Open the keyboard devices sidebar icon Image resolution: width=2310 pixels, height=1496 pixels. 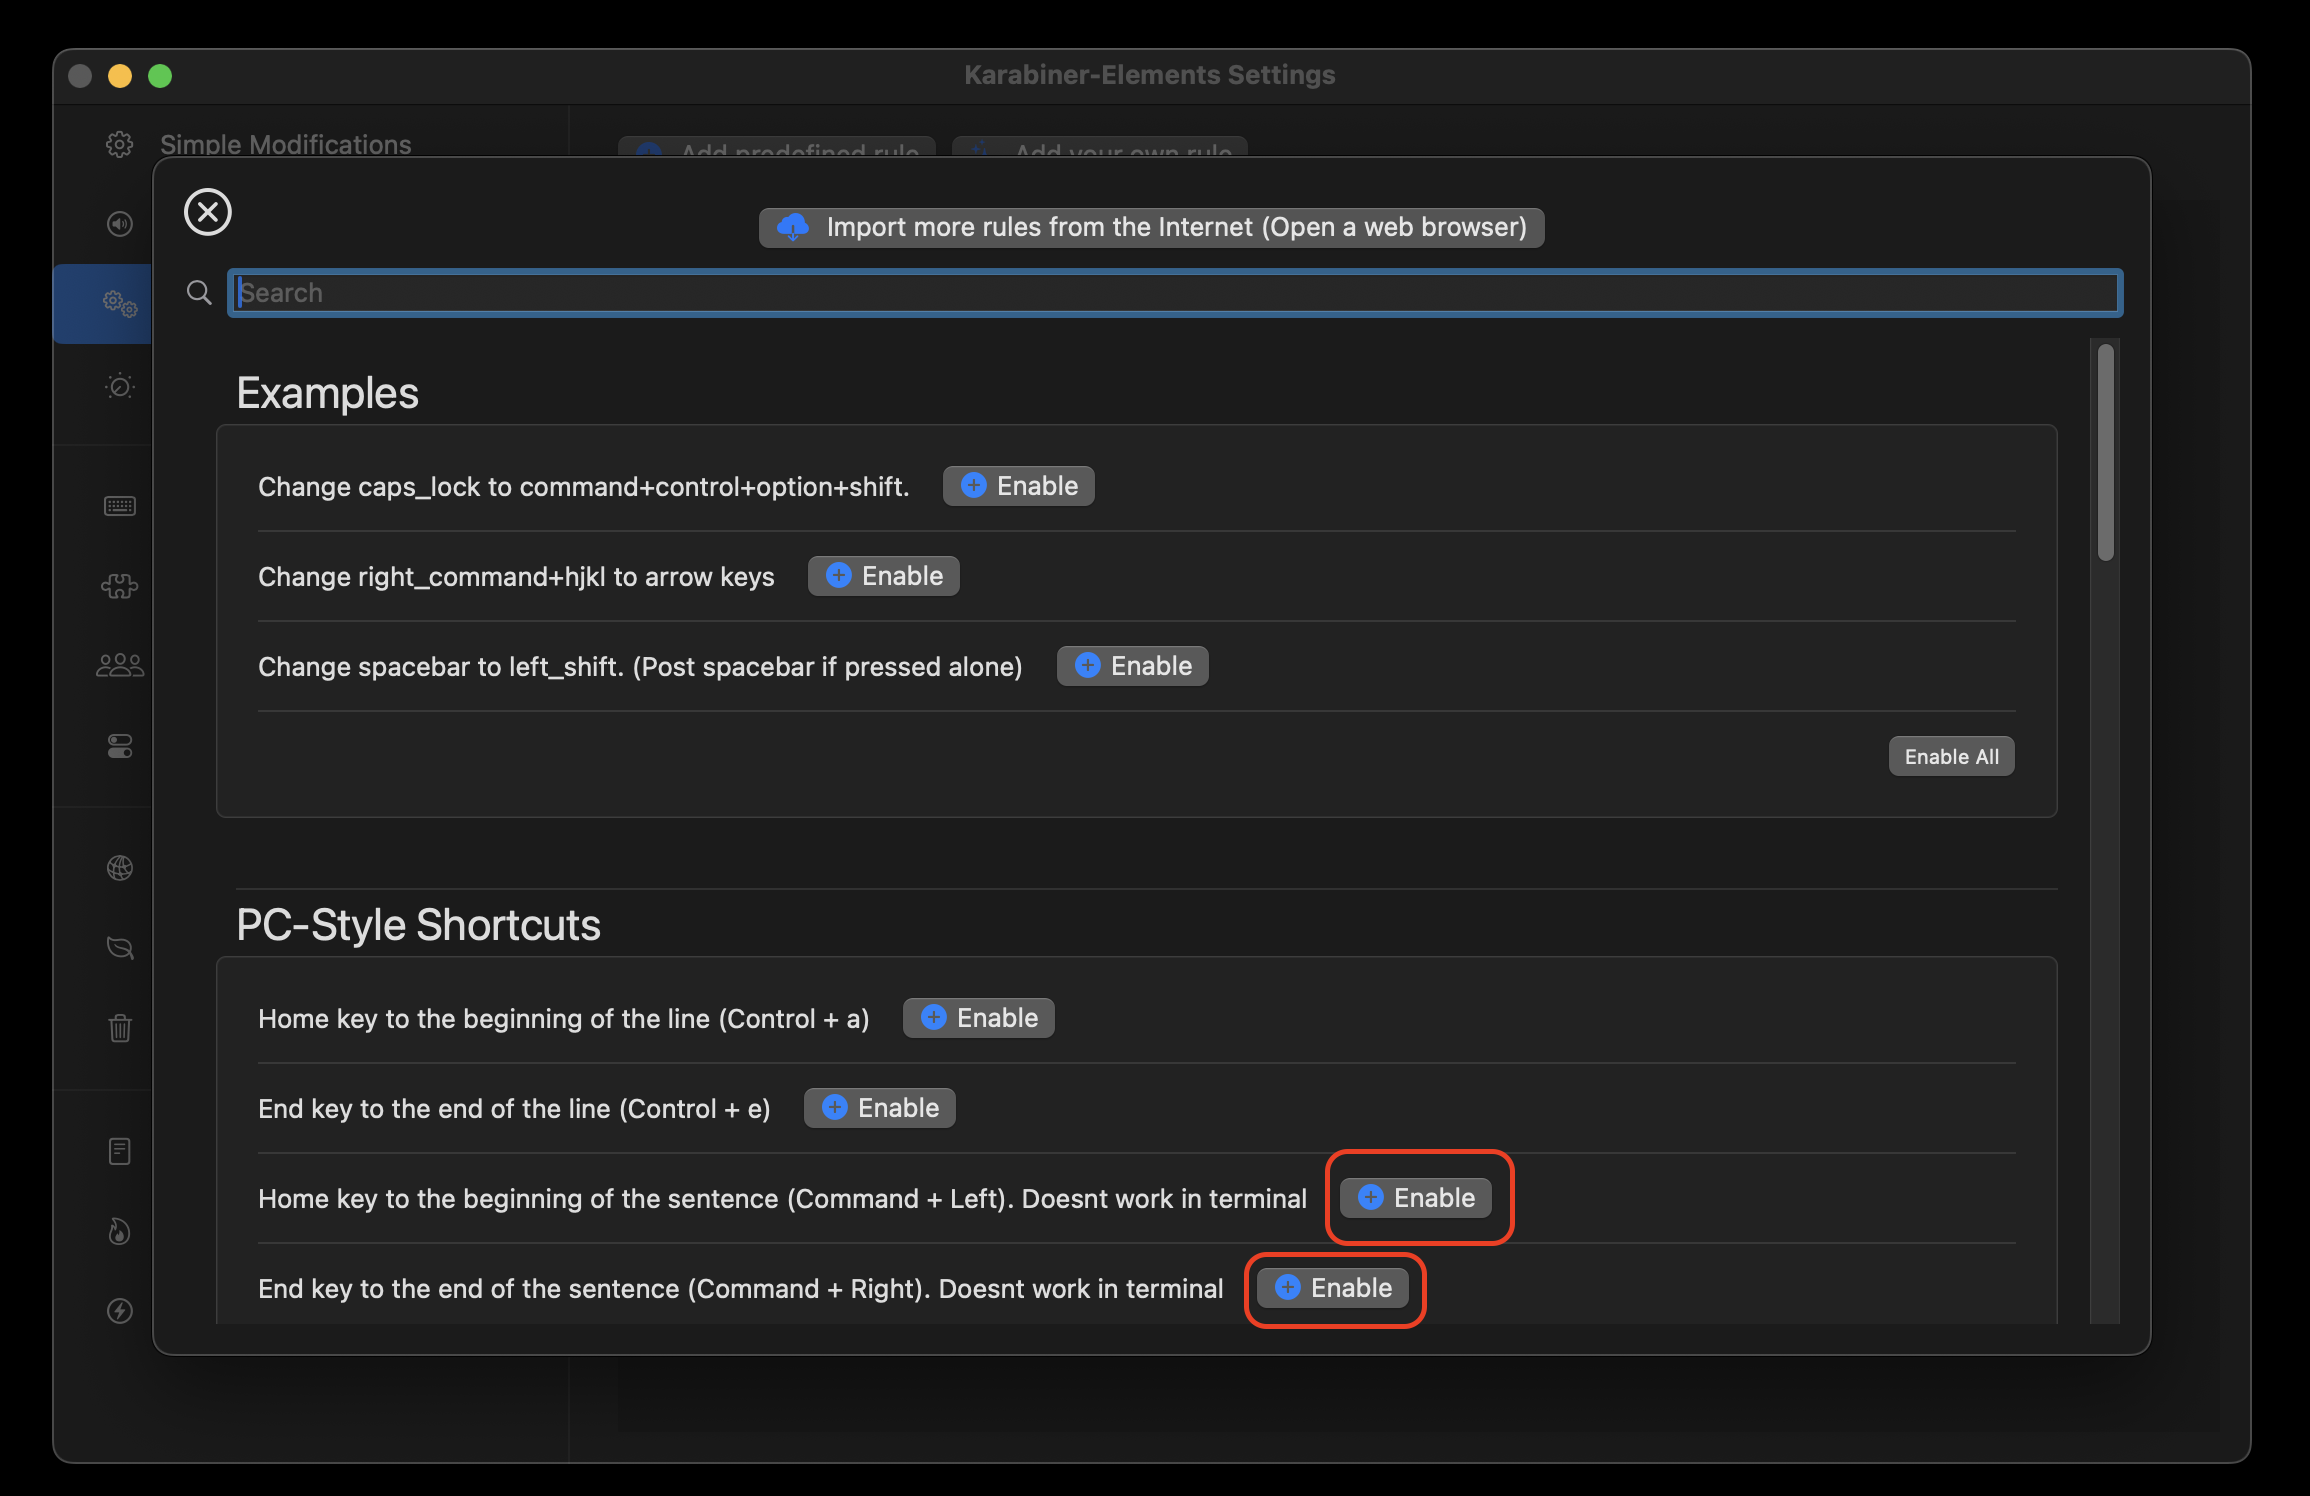coord(120,506)
